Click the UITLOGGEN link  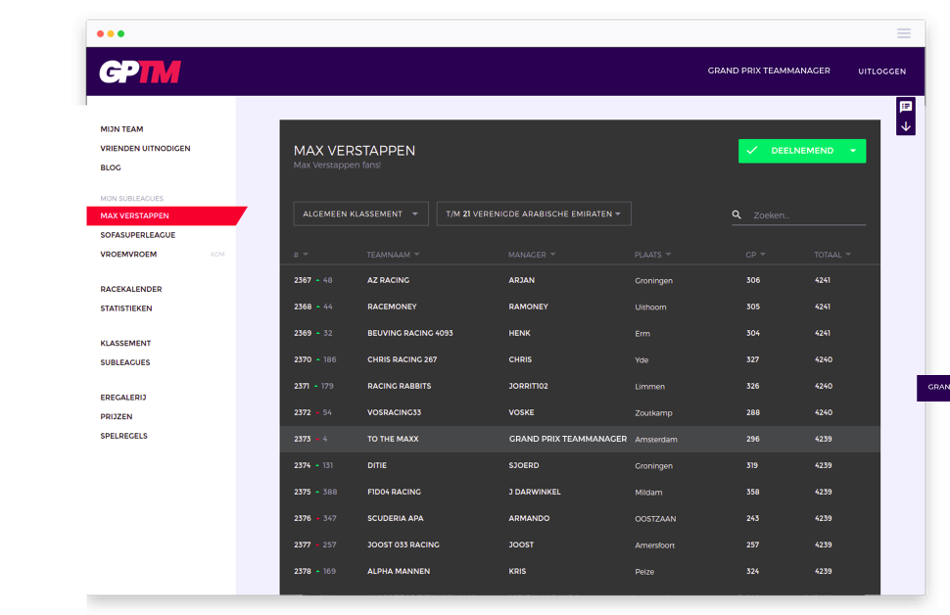click(x=882, y=71)
